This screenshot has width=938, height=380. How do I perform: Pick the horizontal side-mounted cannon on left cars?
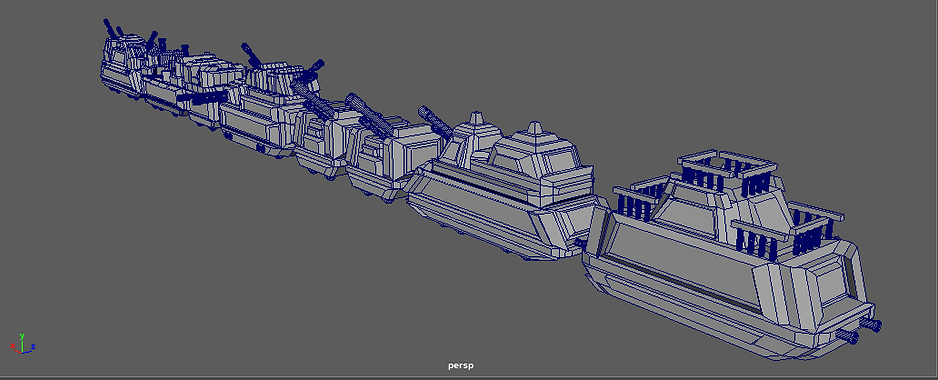(202, 97)
